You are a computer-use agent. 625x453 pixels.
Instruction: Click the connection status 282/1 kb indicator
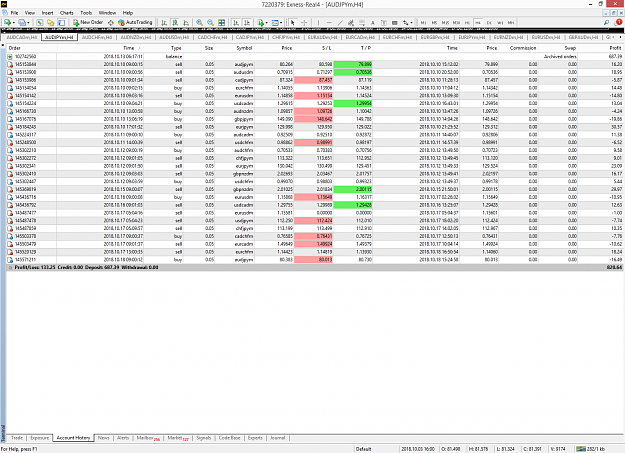coord(591,449)
